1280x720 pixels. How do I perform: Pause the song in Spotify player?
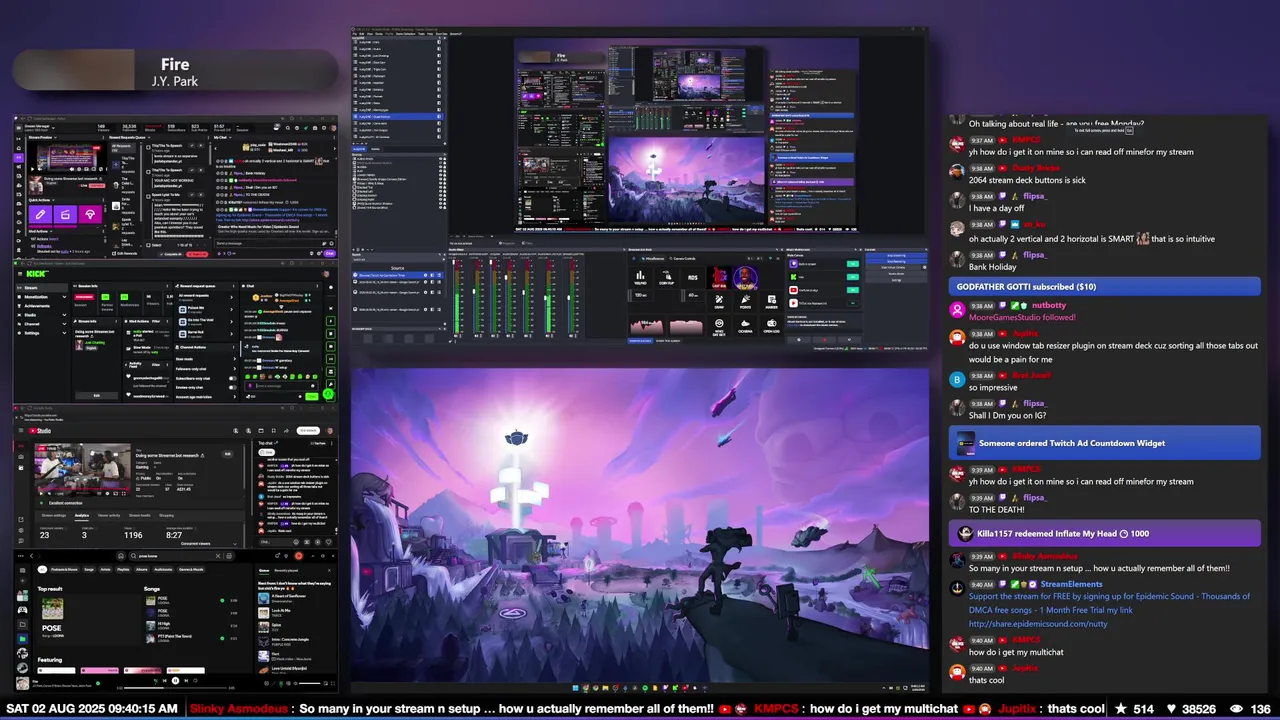pyautogui.click(x=175, y=680)
